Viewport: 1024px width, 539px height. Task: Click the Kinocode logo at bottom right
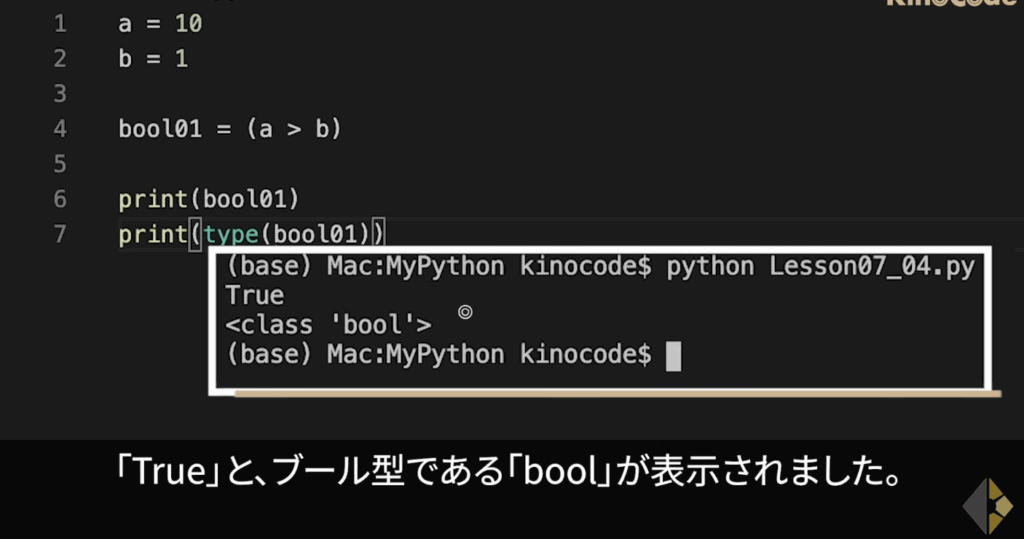coord(987,506)
